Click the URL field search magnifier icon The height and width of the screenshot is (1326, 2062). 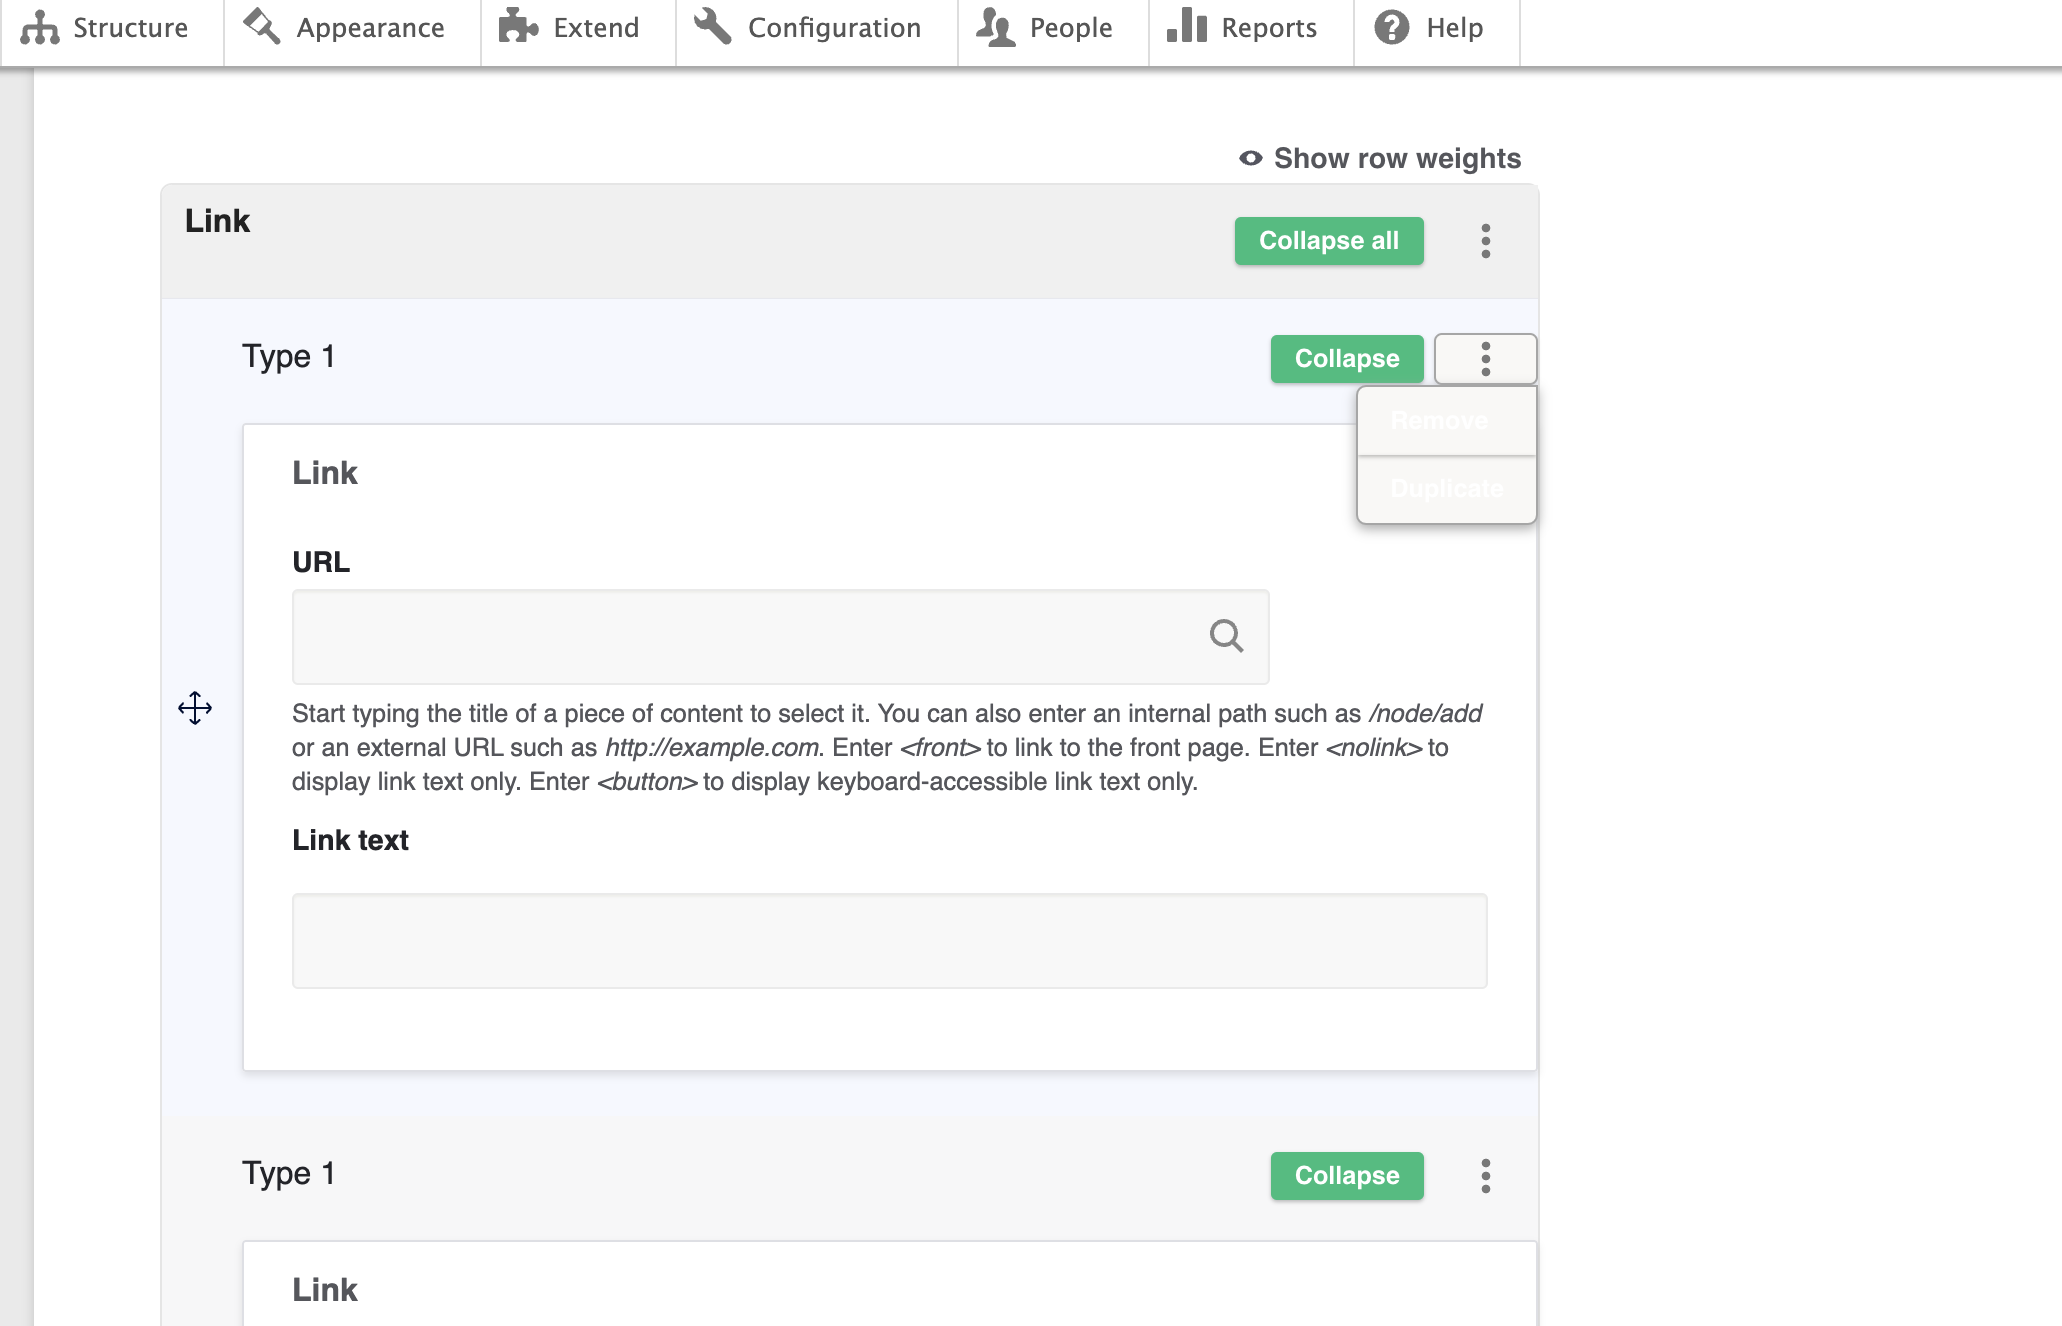coord(1227,636)
